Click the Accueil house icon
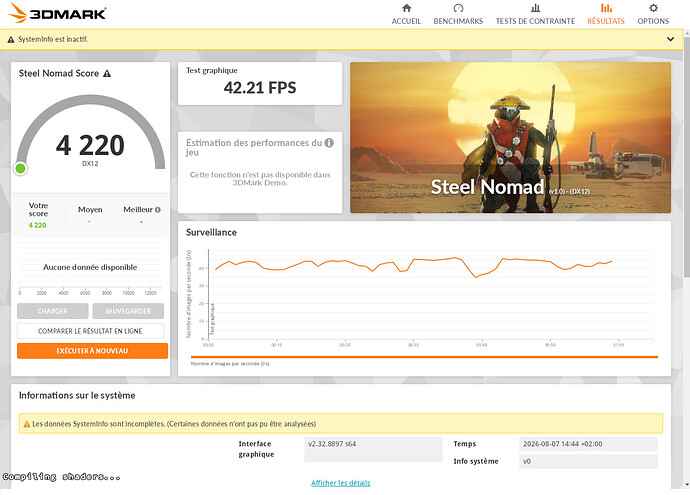This screenshot has height=495, width=690. [406, 8]
